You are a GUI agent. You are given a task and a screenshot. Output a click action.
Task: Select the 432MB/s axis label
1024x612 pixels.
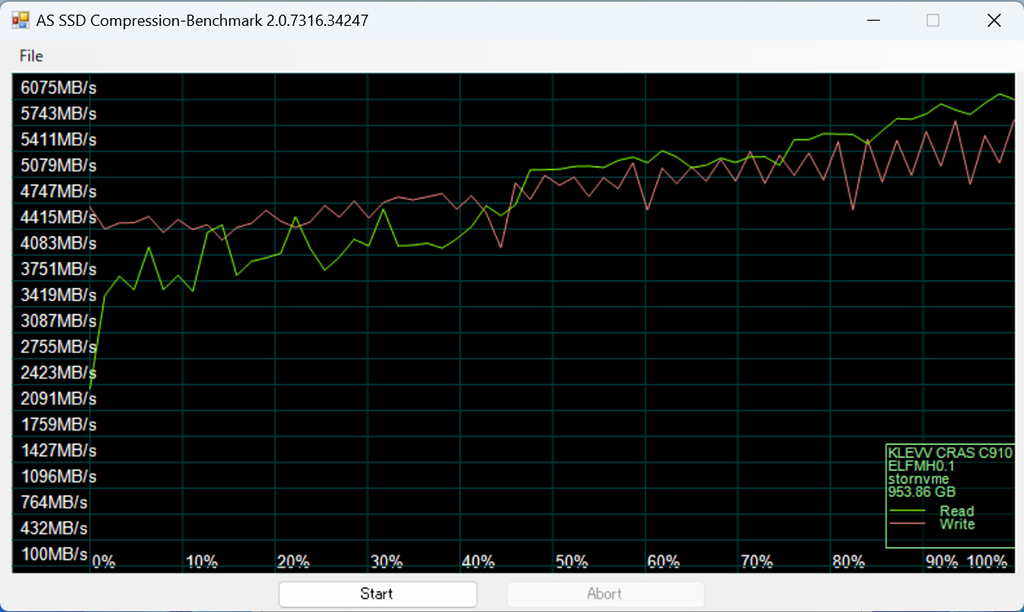coord(54,528)
